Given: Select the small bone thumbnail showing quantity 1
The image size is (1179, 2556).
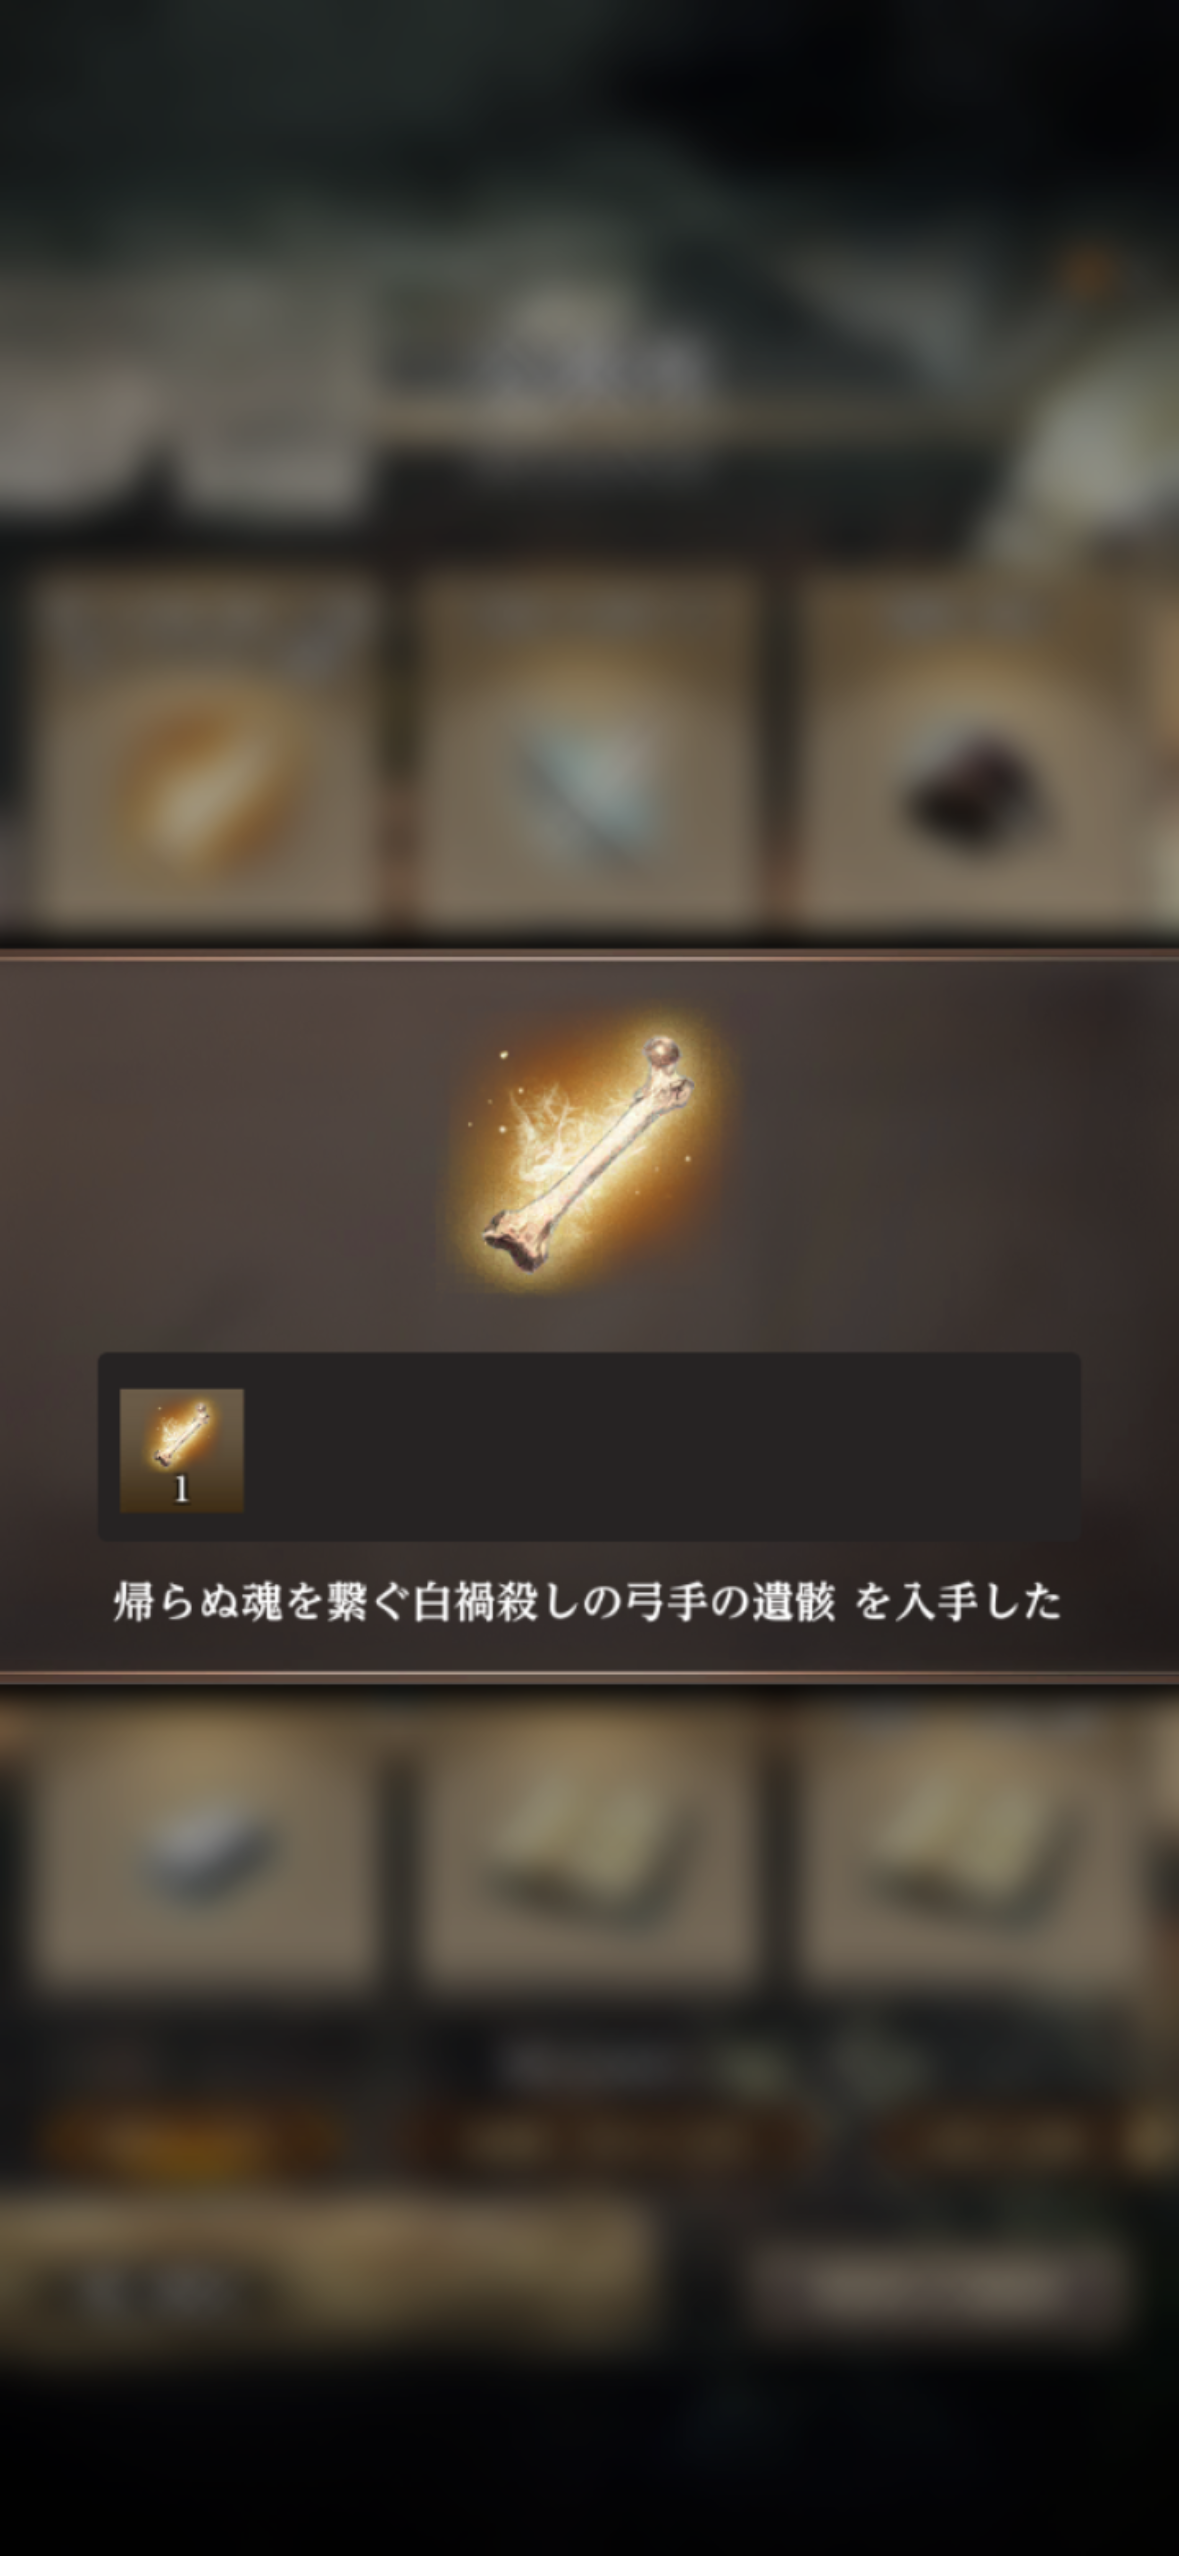Looking at the screenshot, I should click(181, 1449).
